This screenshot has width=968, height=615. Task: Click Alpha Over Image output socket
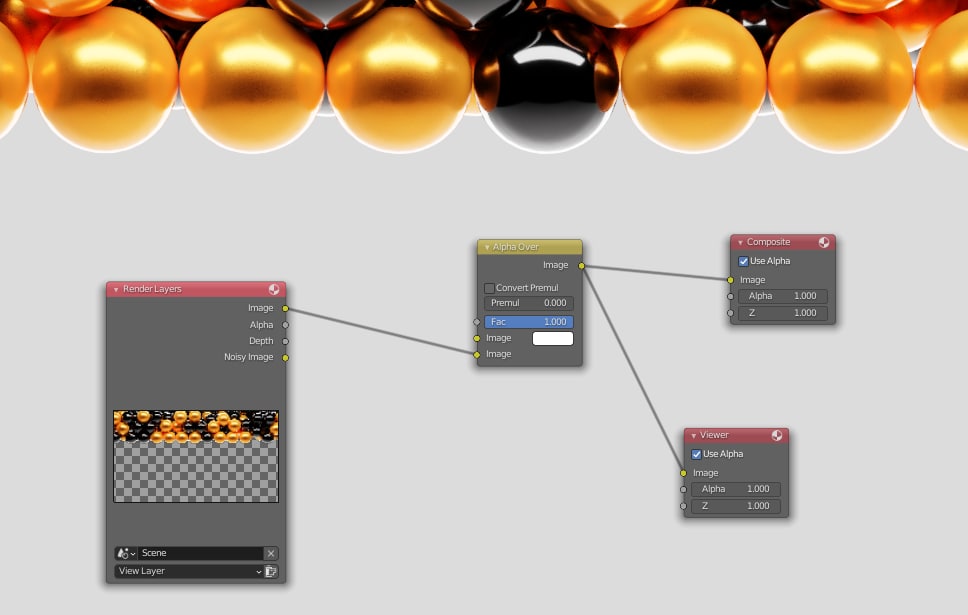coord(582,266)
